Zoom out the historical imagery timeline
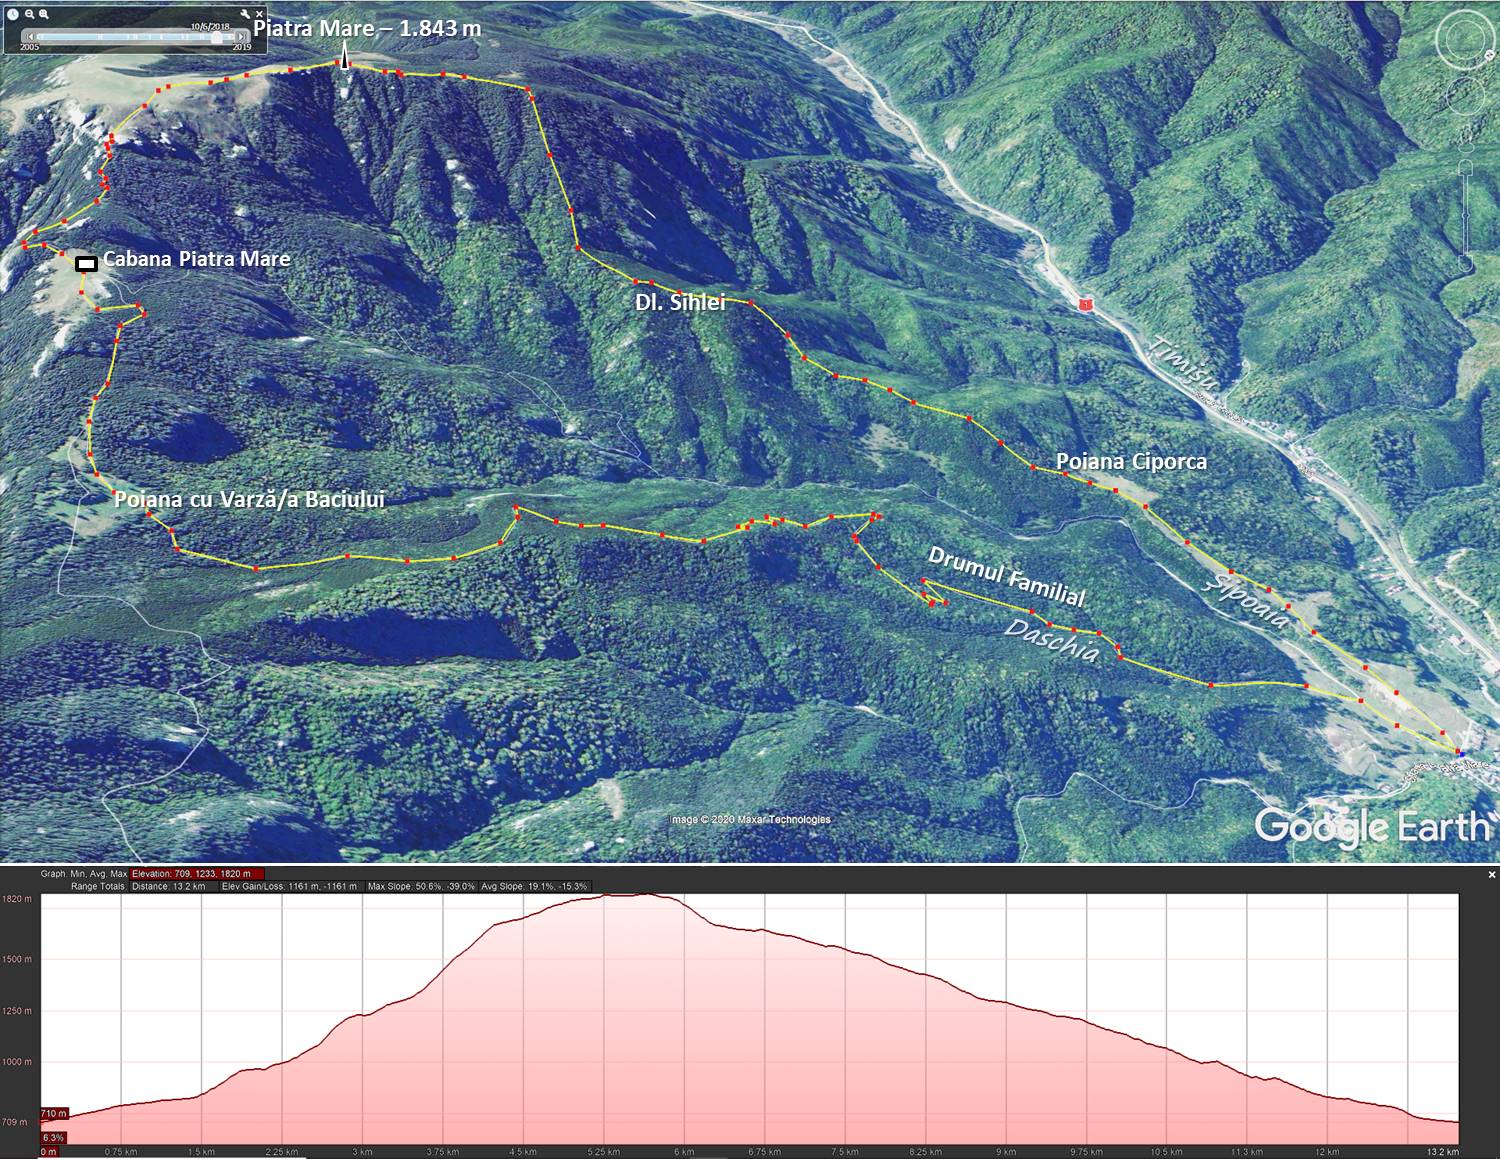The image size is (1500, 1159). pyautogui.click(x=30, y=14)
